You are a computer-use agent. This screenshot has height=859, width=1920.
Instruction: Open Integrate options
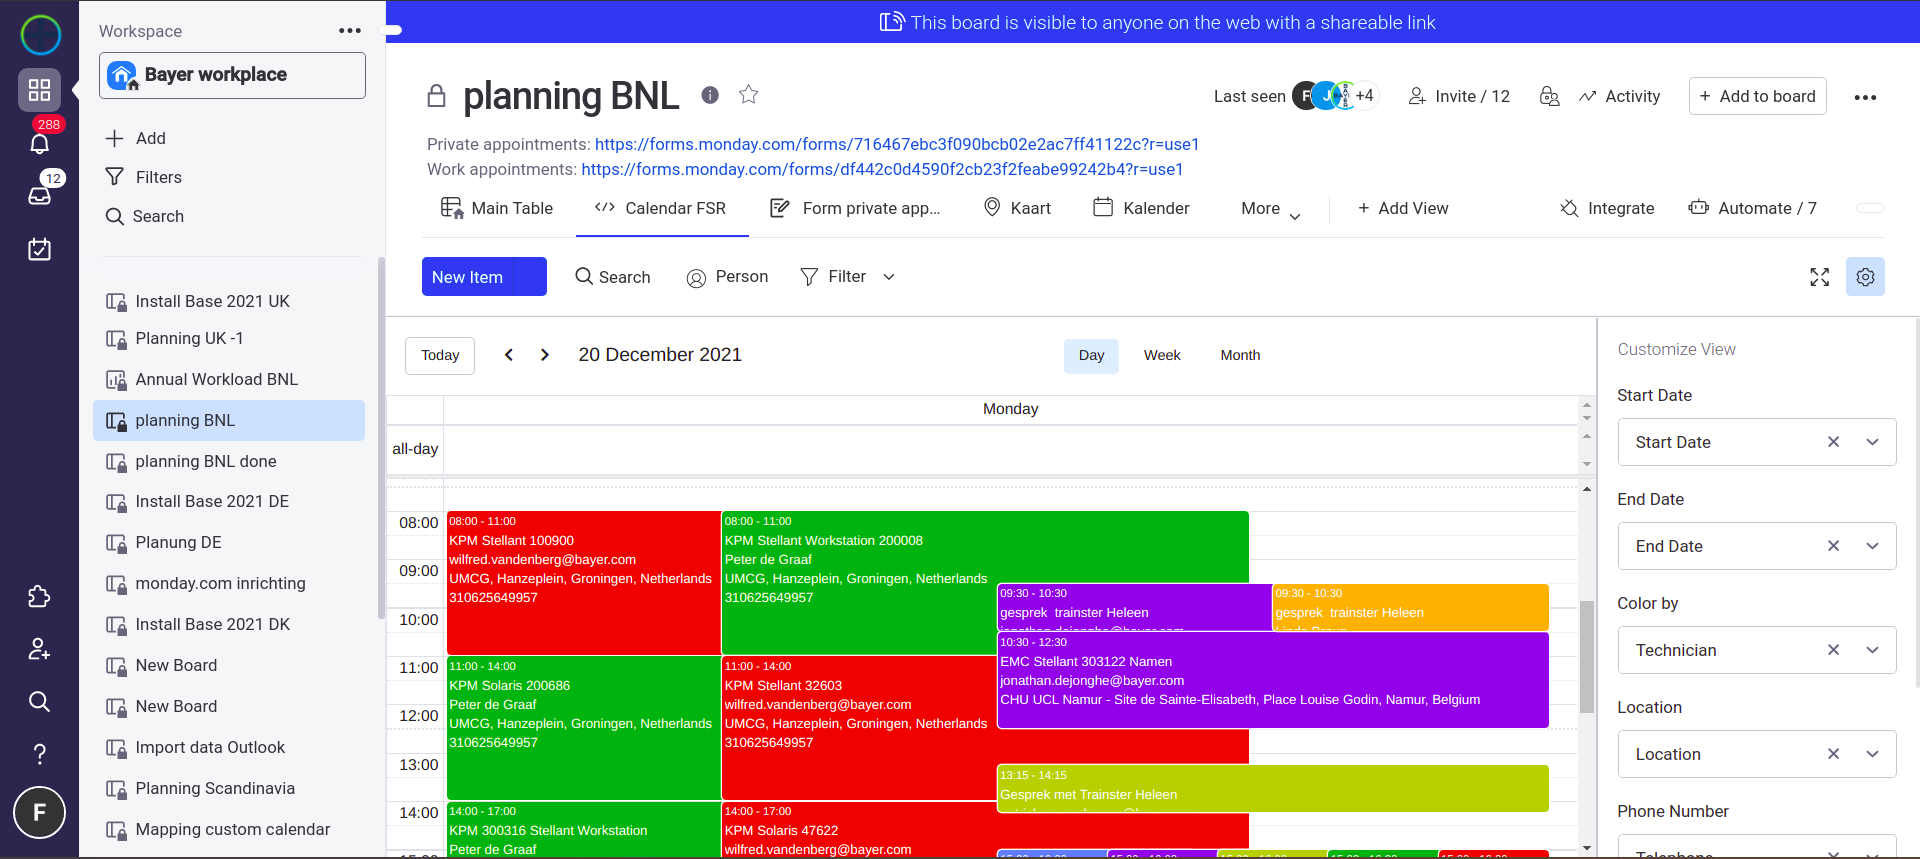coord(1607,208)
